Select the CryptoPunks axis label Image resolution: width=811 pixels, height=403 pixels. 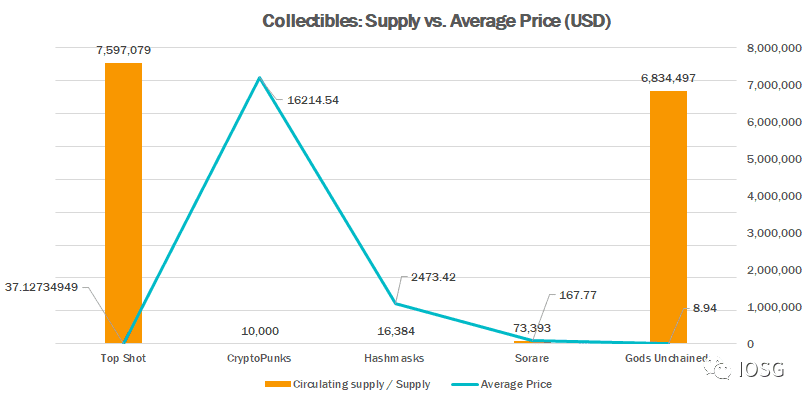tap(260, 358)
